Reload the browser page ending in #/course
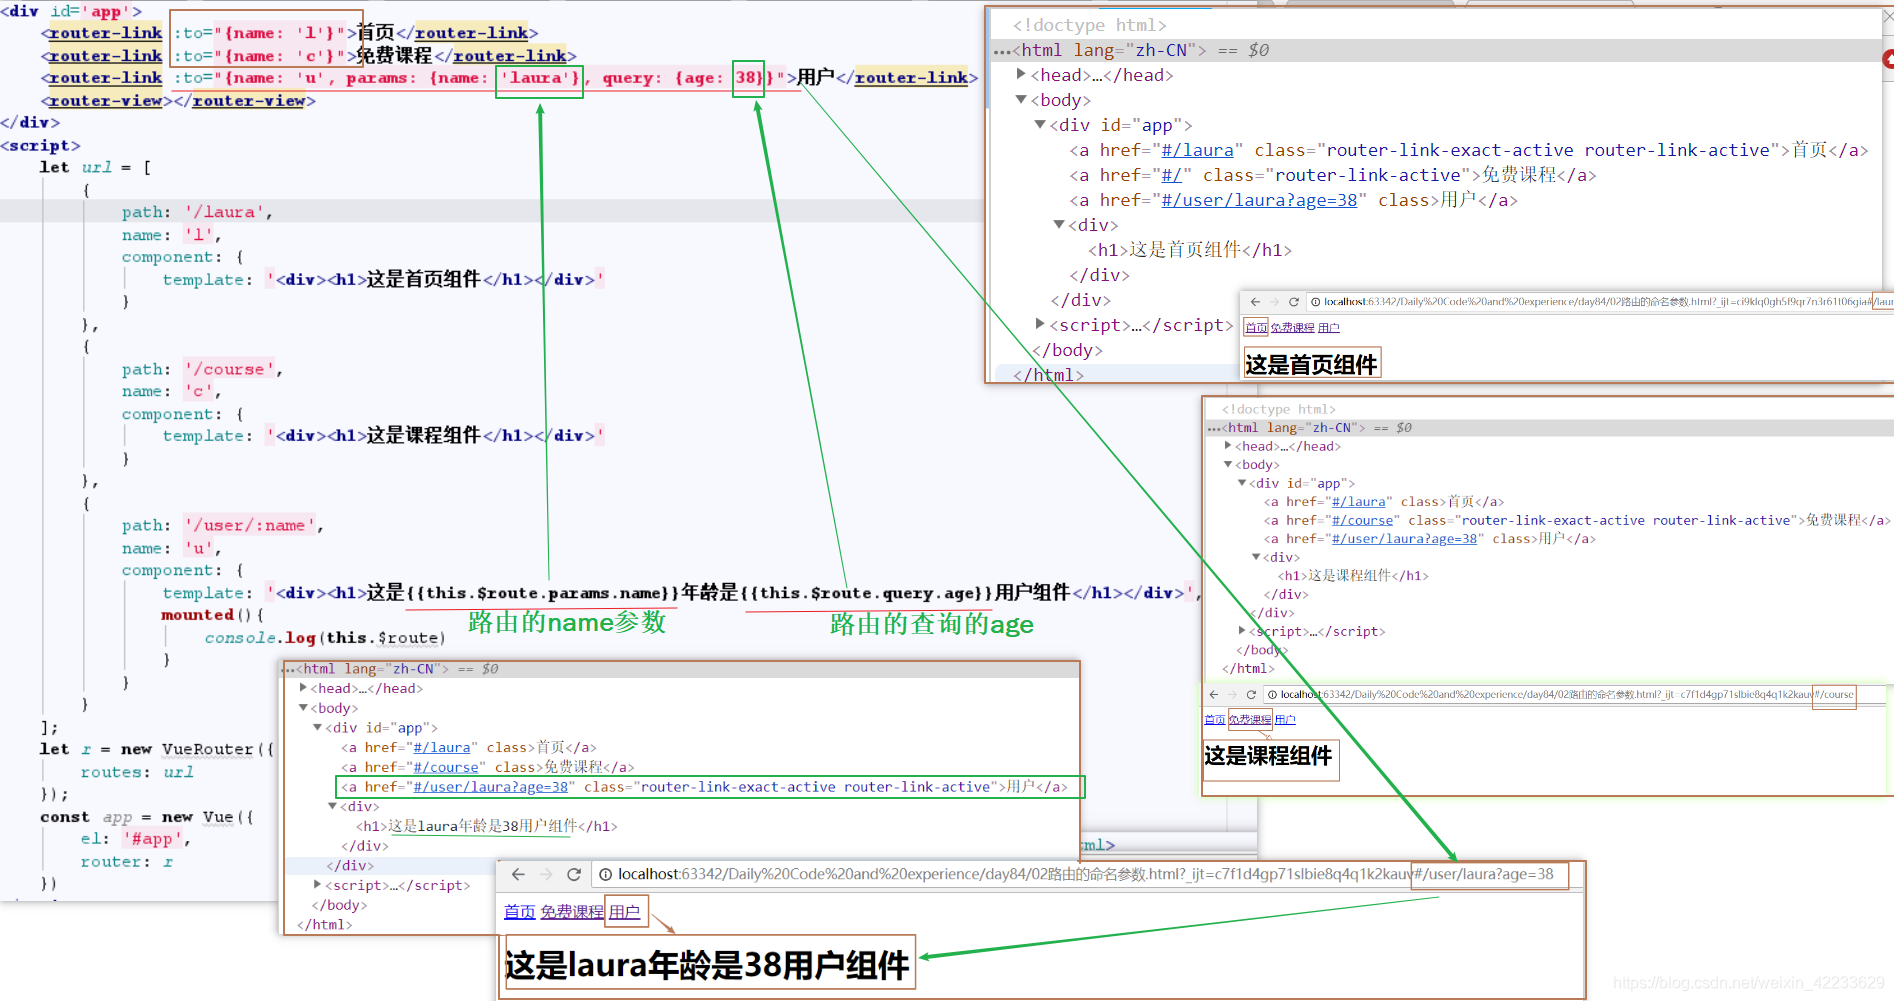 coord(1251,694)
